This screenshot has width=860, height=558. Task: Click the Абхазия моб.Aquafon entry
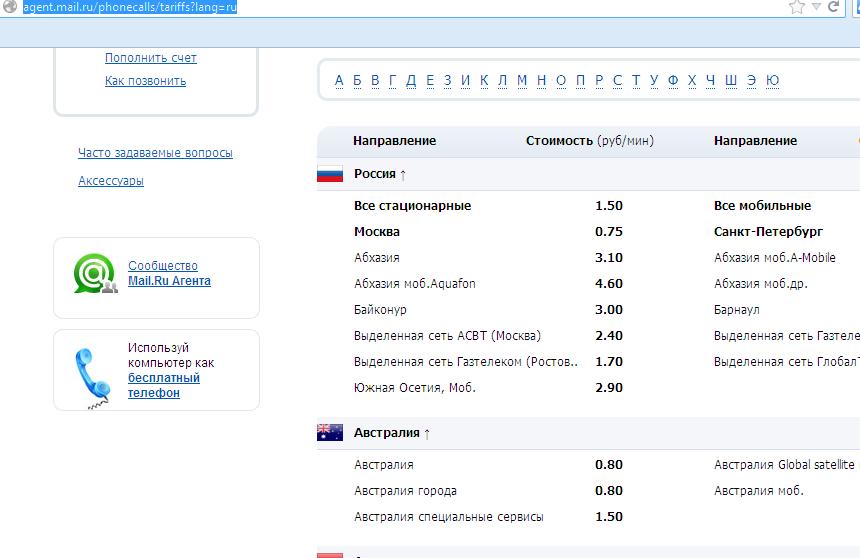[x=415, y=284]
